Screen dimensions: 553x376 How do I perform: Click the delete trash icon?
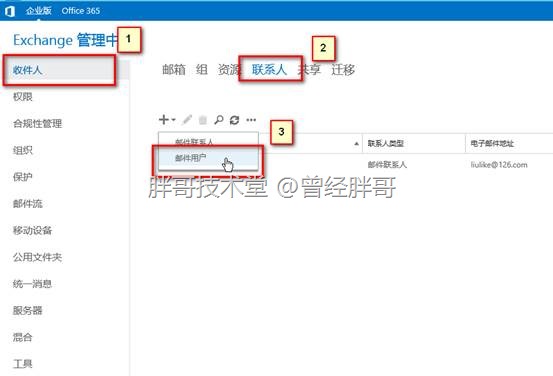point(203,120)
